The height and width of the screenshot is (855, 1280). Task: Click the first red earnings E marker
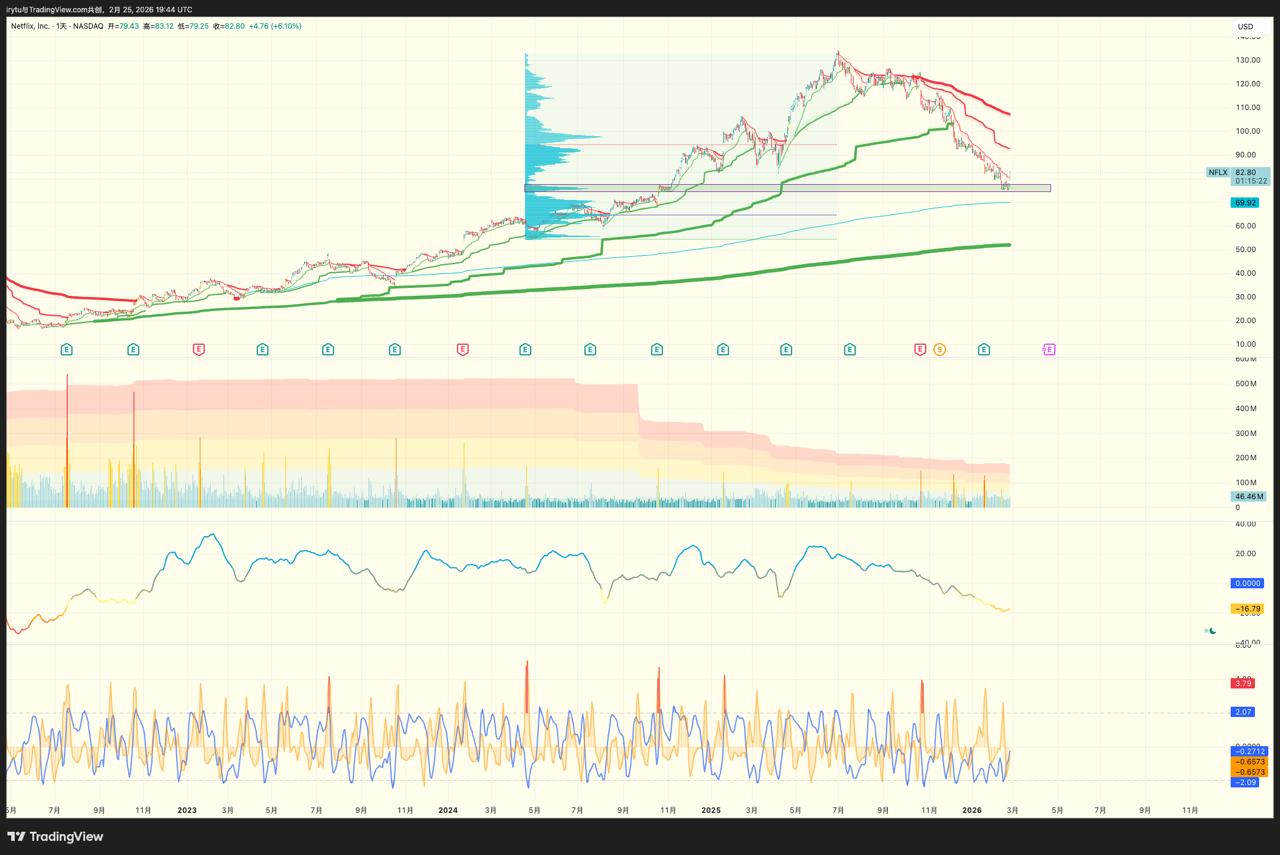(199, 349)
